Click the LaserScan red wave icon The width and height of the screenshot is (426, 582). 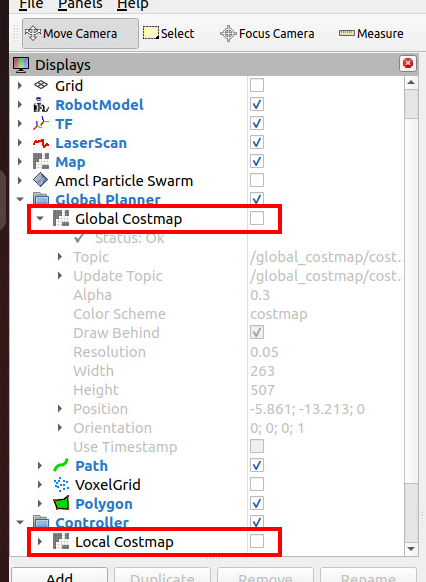click(41, 143)
